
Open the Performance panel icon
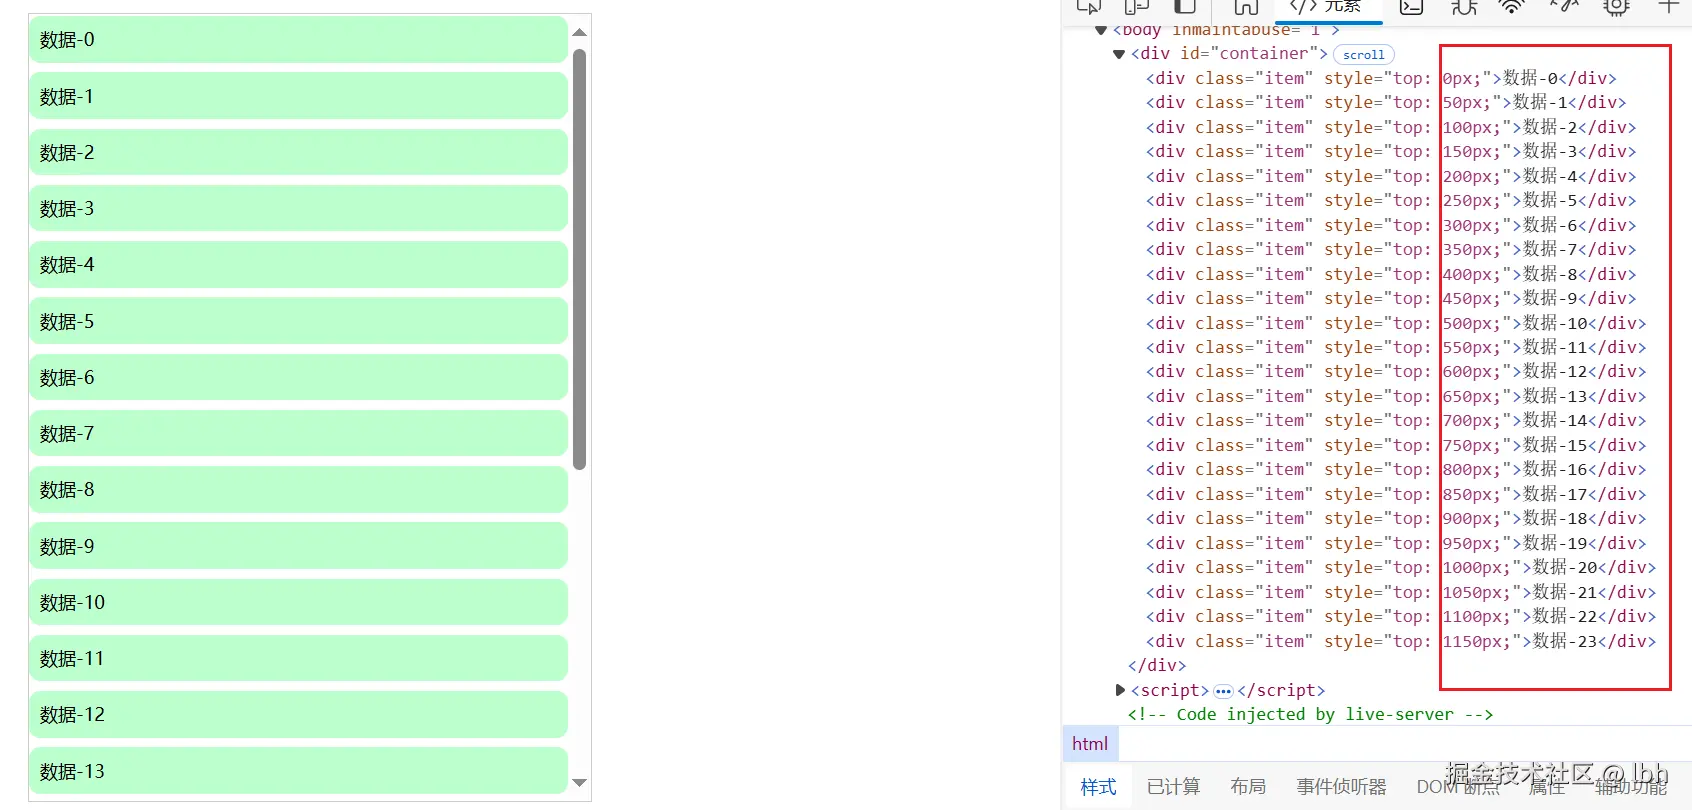(x=1564, y=6)
